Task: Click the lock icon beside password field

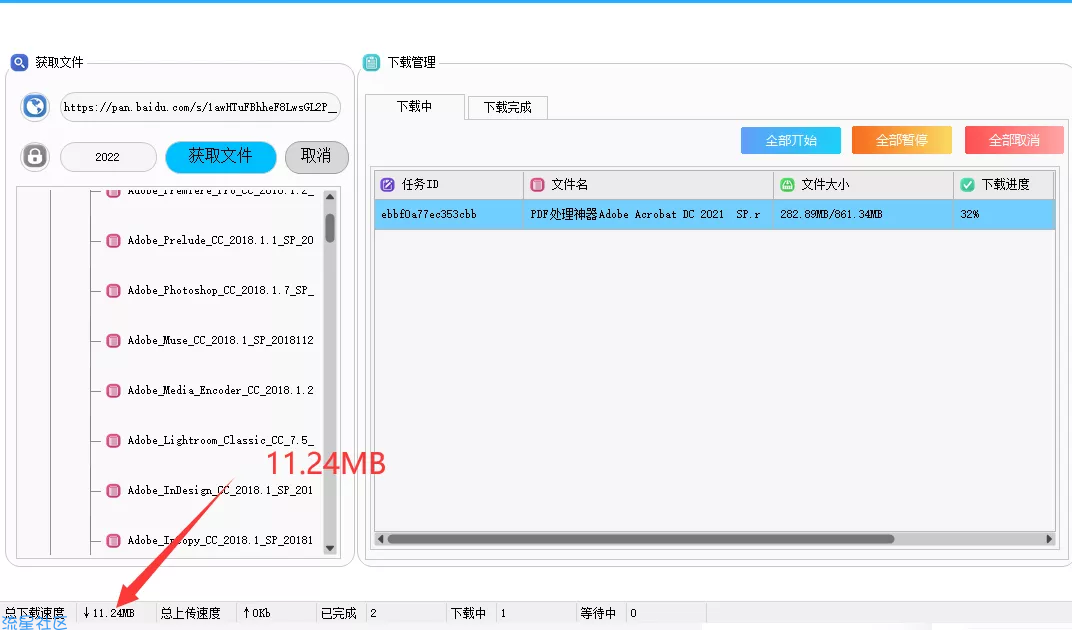Action: [35, 157]
